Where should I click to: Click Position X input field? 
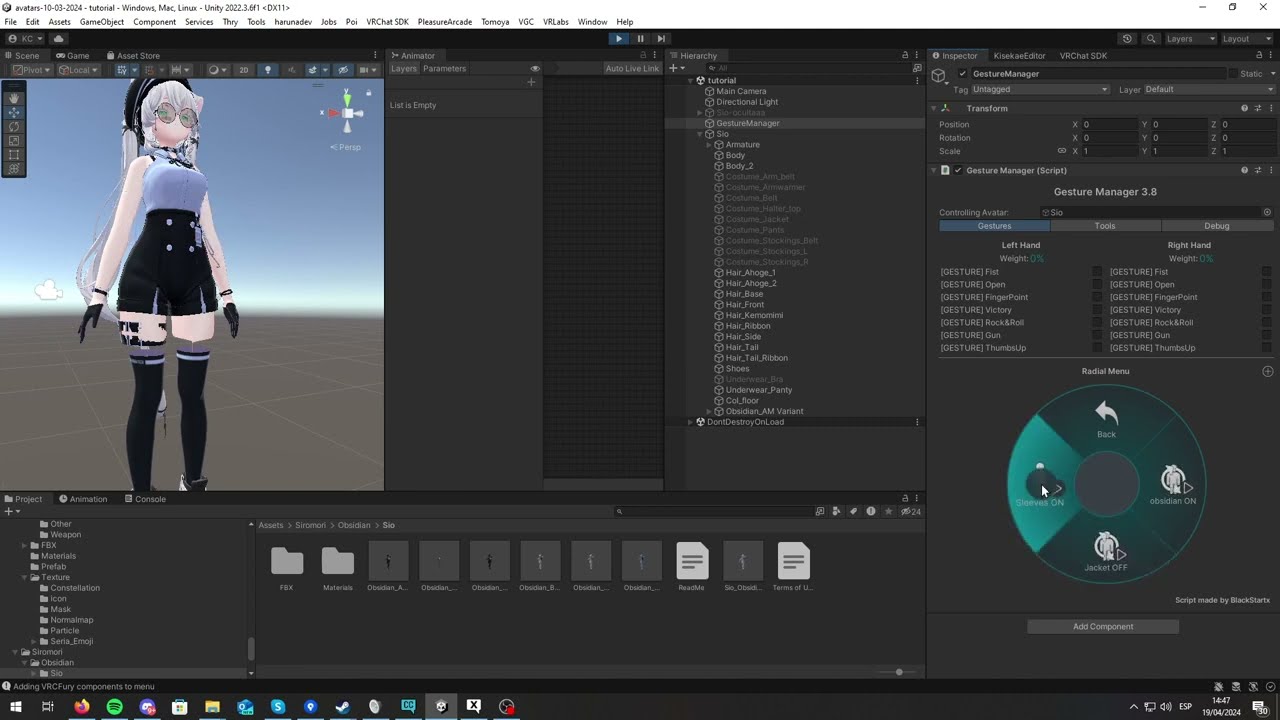pos(1108,125)
